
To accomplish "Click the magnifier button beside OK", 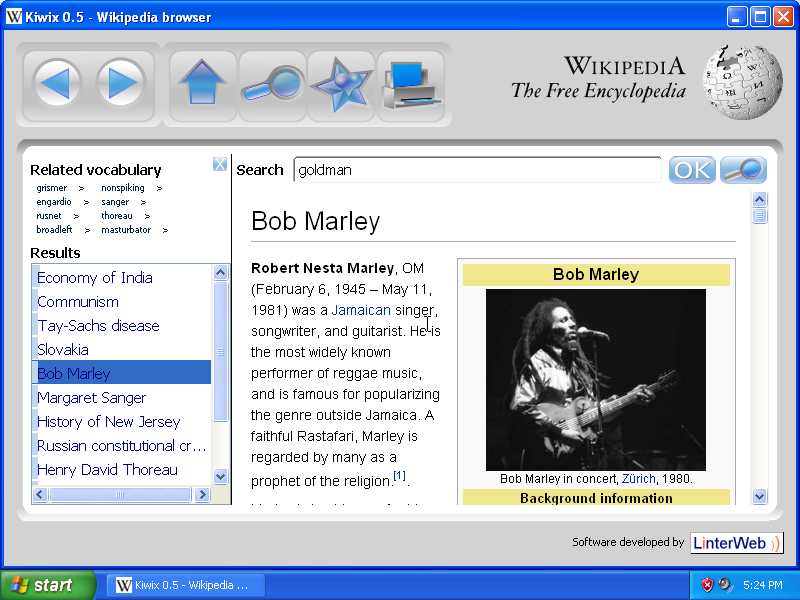I will click(x=743, y=170).
